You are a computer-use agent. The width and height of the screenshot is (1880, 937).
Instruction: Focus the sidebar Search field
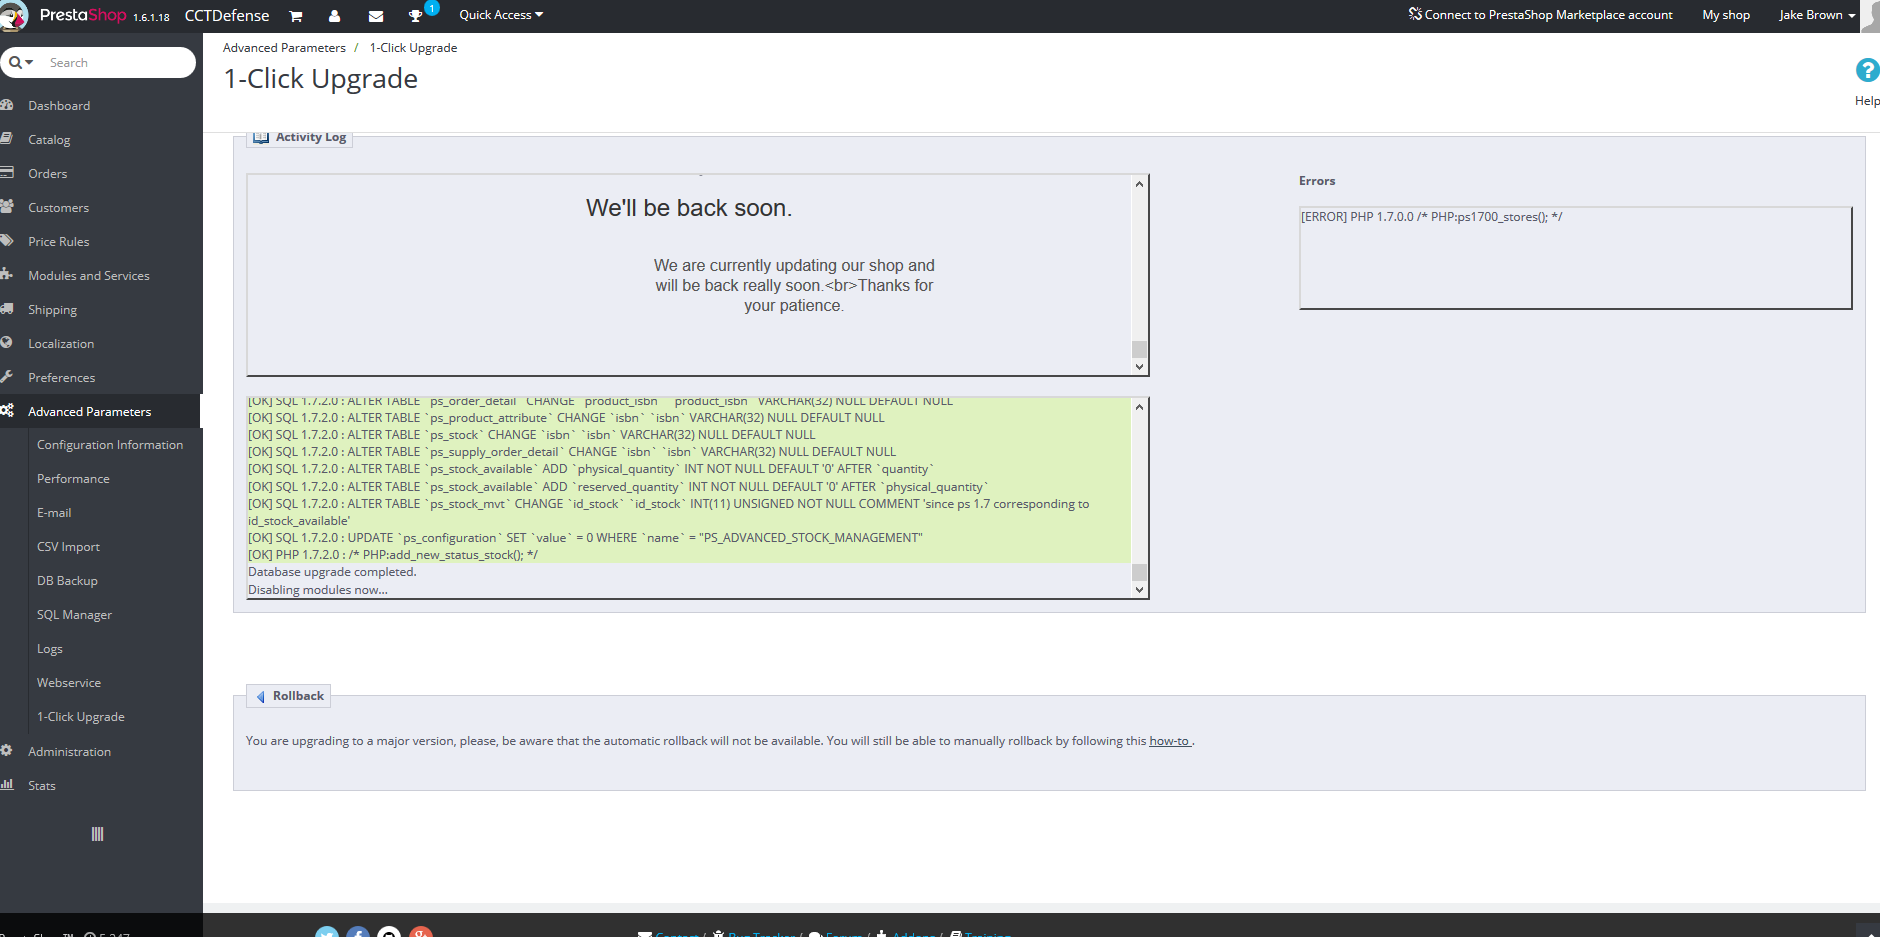[x=115, y=62]
